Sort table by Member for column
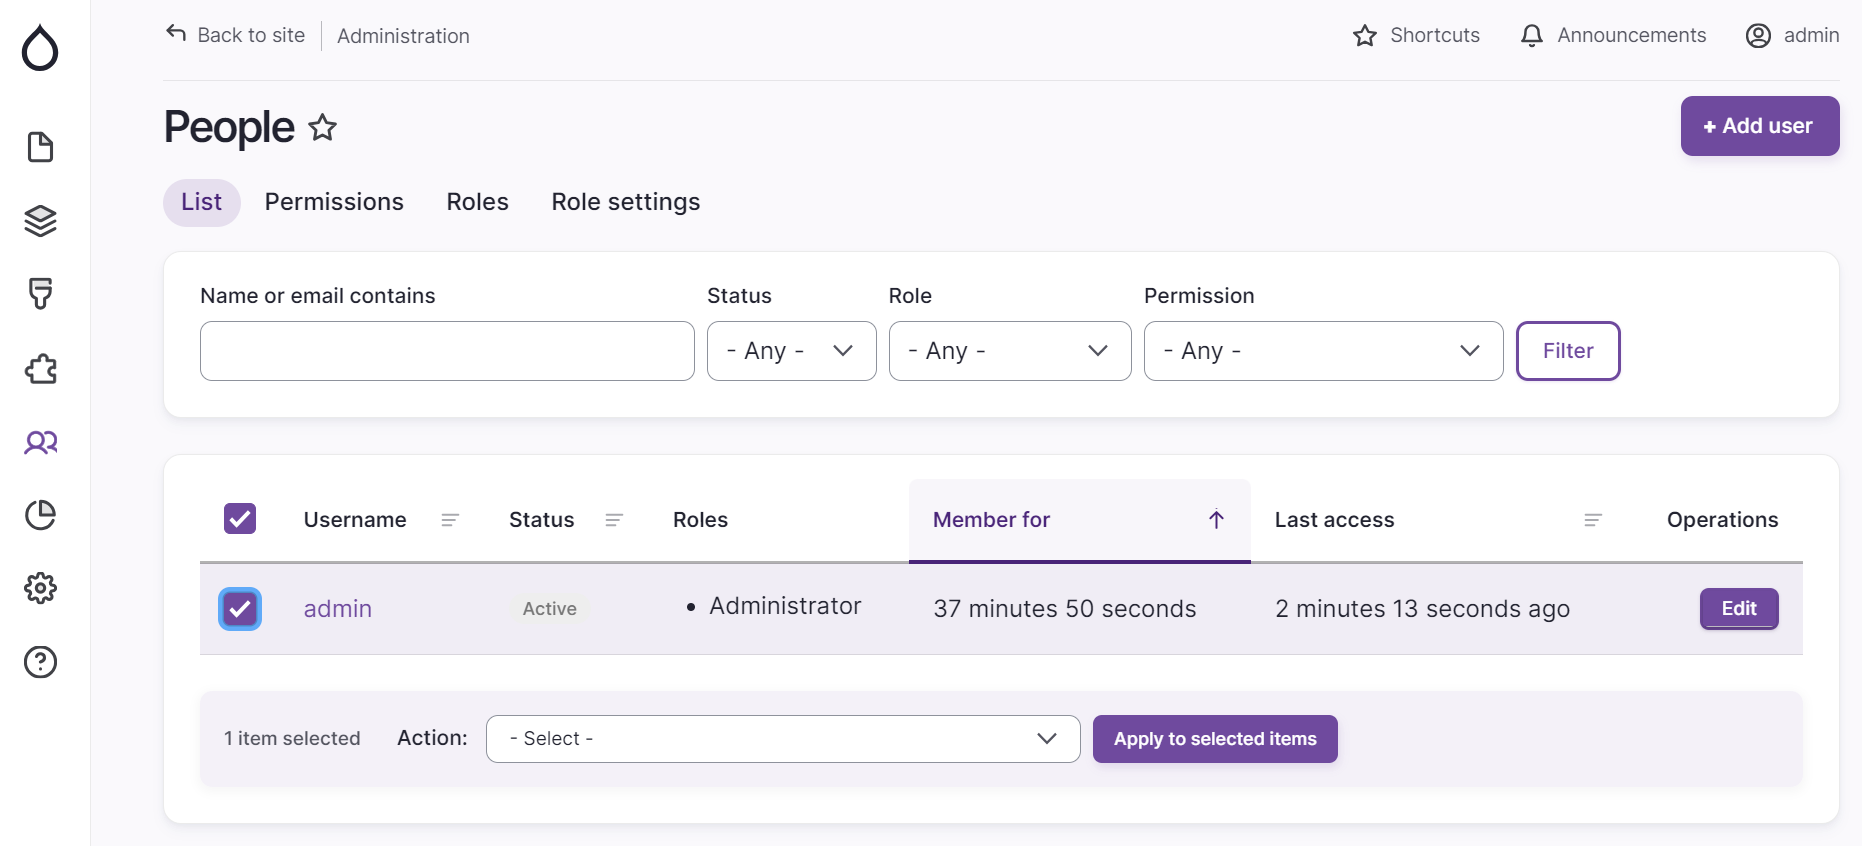 click(991, 520)
